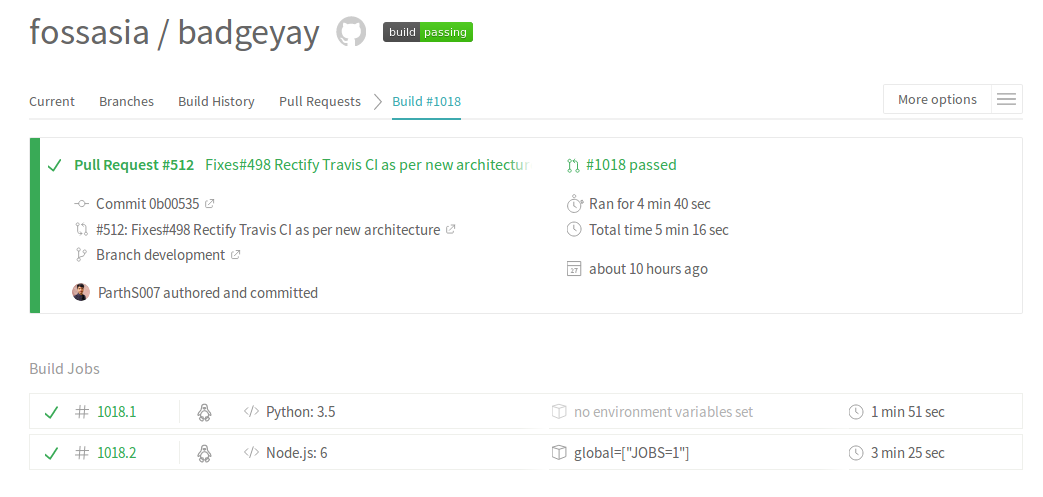1043x497 pixels.
Task: Open the Branches tab
Action: click(x=126, y=101)
